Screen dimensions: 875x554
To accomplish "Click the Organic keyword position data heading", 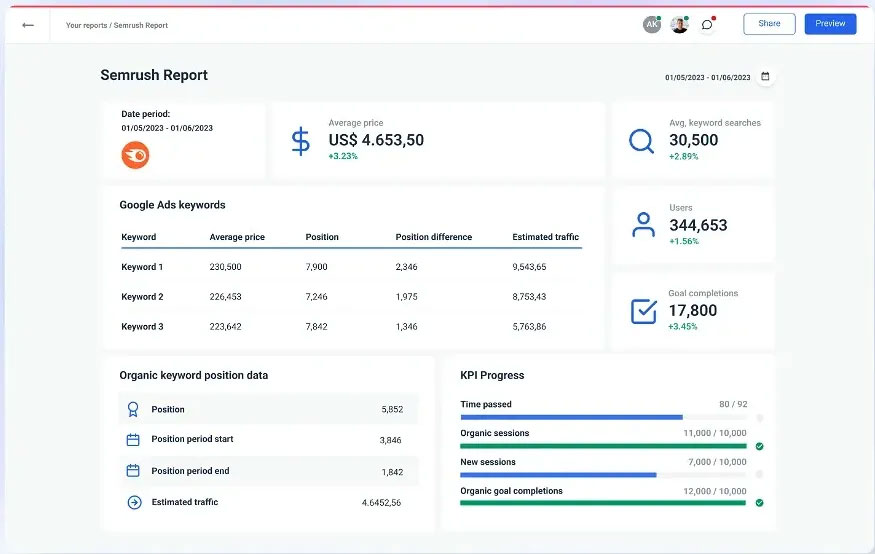I will tap(194, 375).
